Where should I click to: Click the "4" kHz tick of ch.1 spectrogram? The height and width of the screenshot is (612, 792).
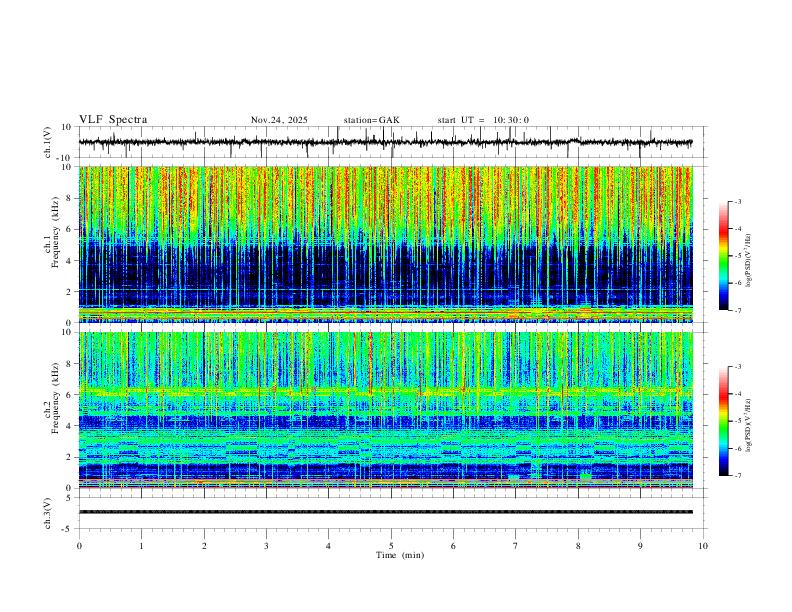tap(69, 261)
